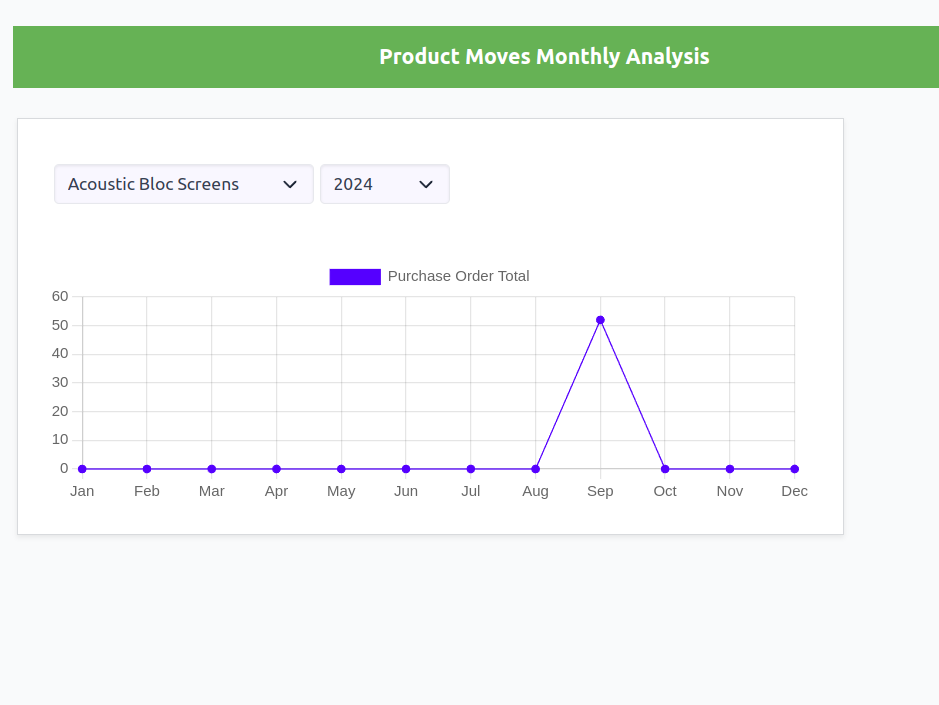This screenshot has height=705, width=939.
Task: Click the January data point
Action: tap(82, 469)
